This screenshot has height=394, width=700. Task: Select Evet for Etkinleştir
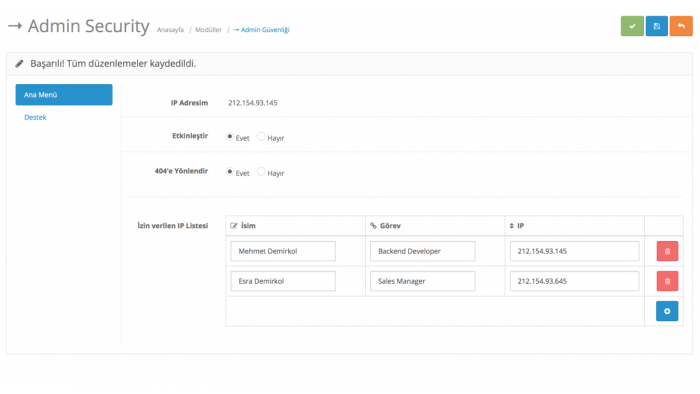(x=229, y=136)
